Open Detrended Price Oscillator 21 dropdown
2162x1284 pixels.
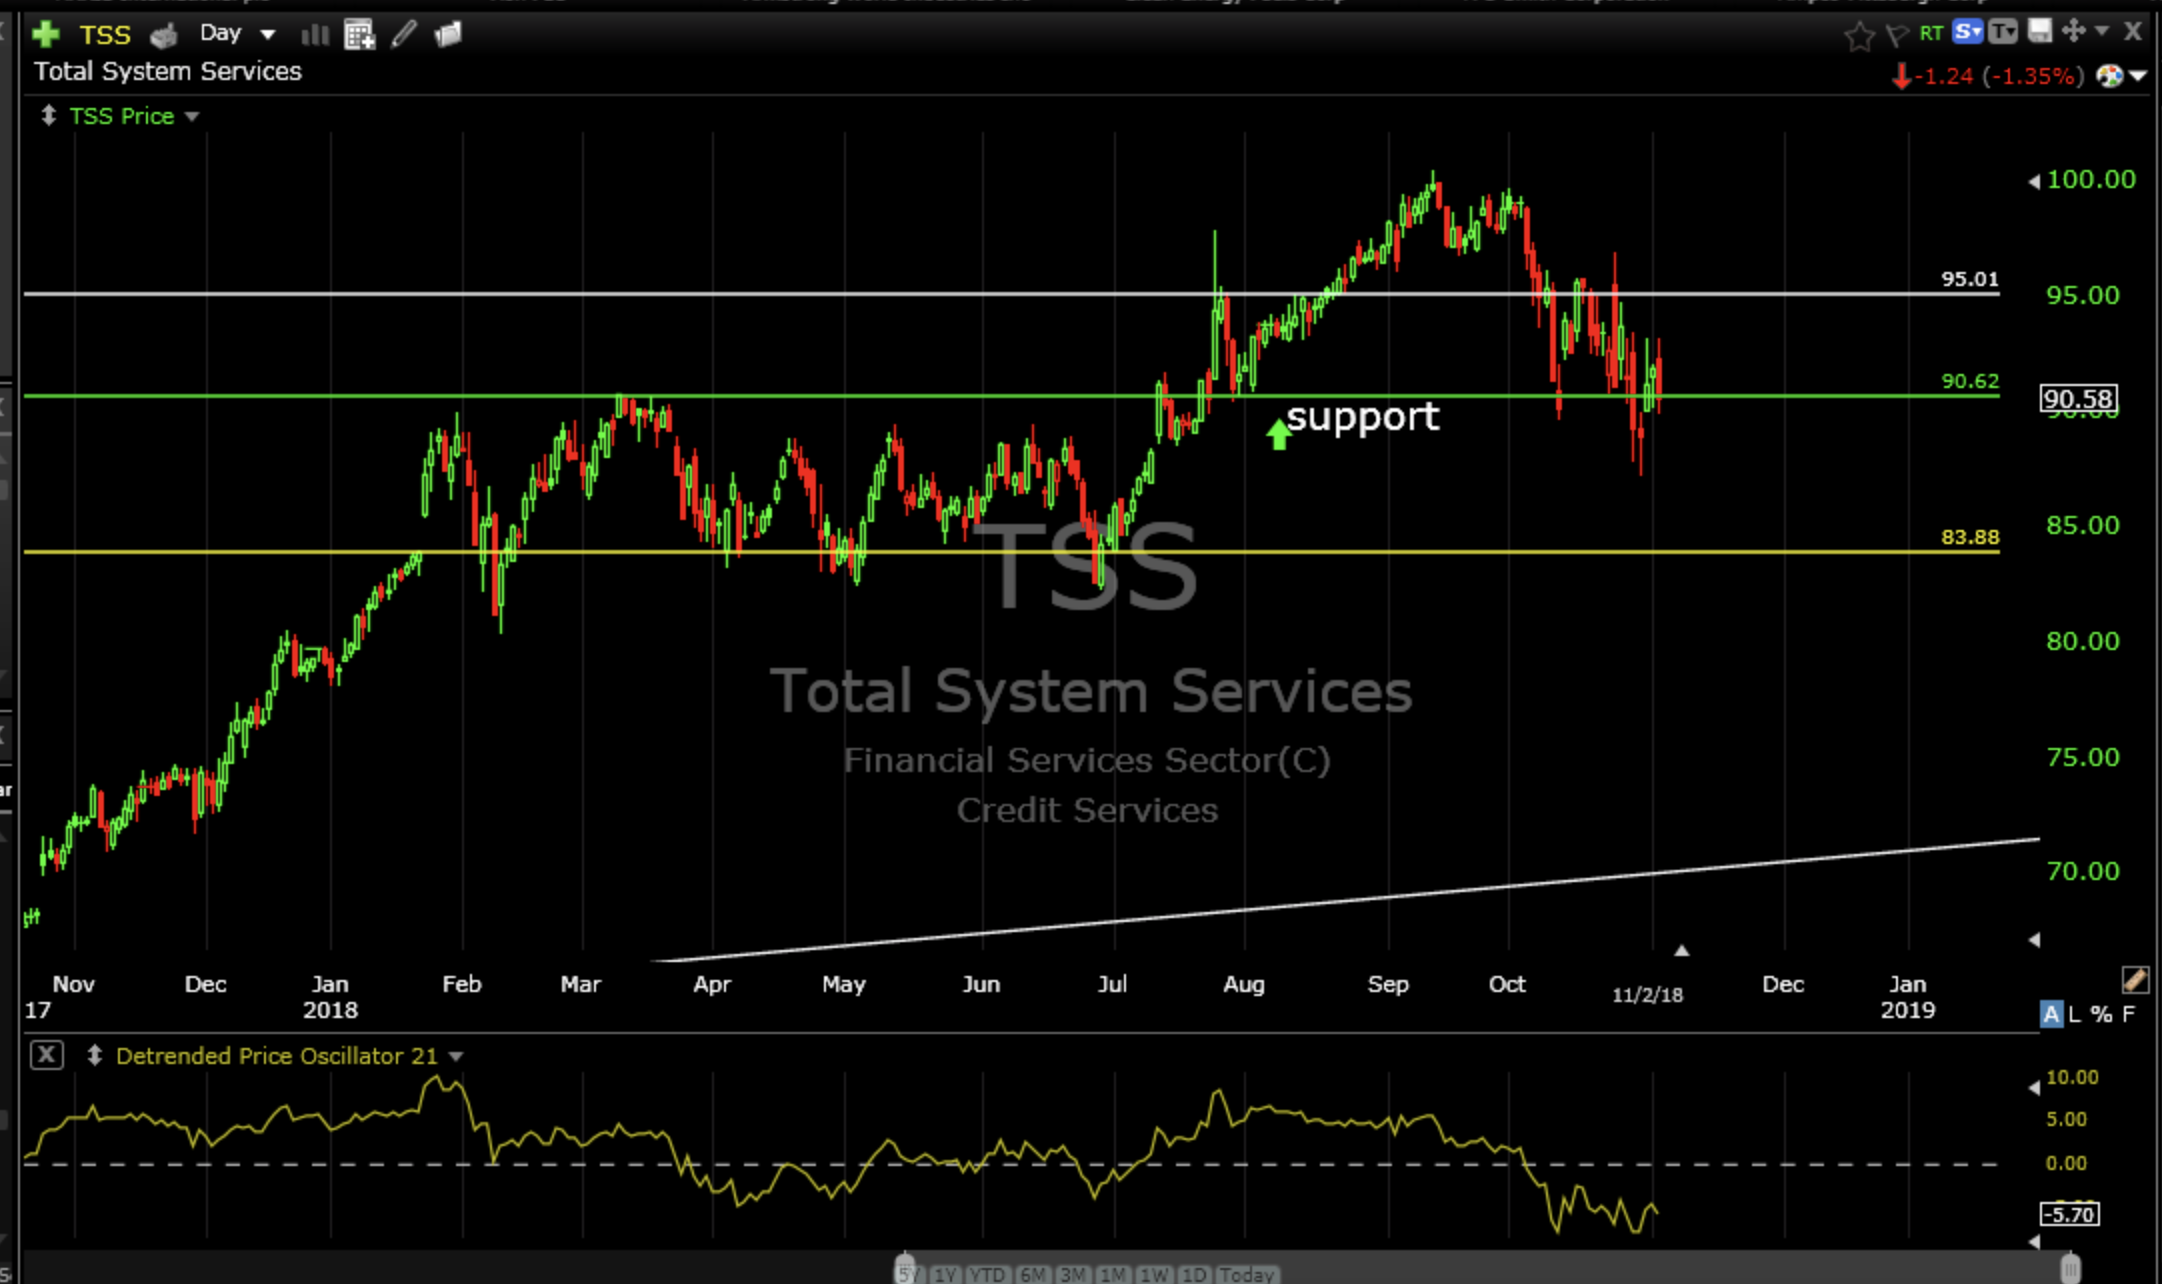[456, 1056]
